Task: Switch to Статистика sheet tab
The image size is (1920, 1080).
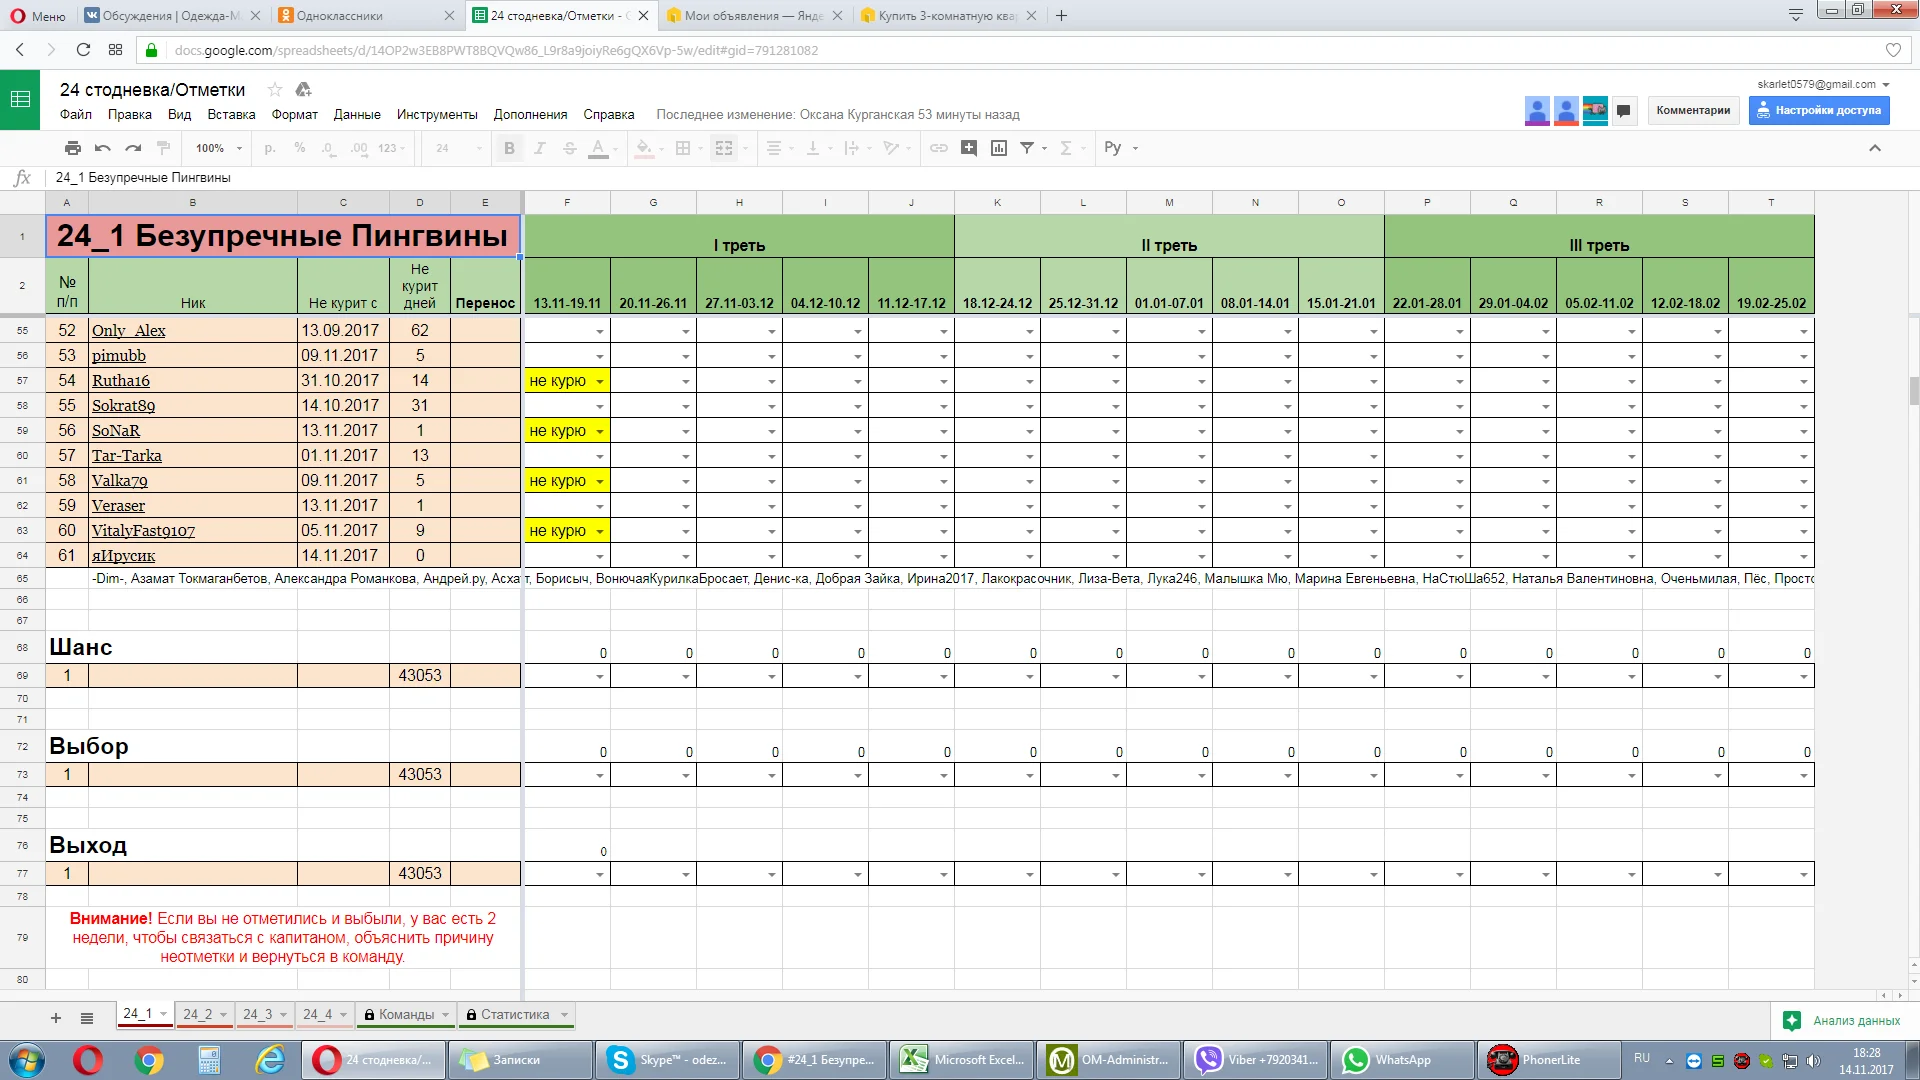Action: (514, 1014)
